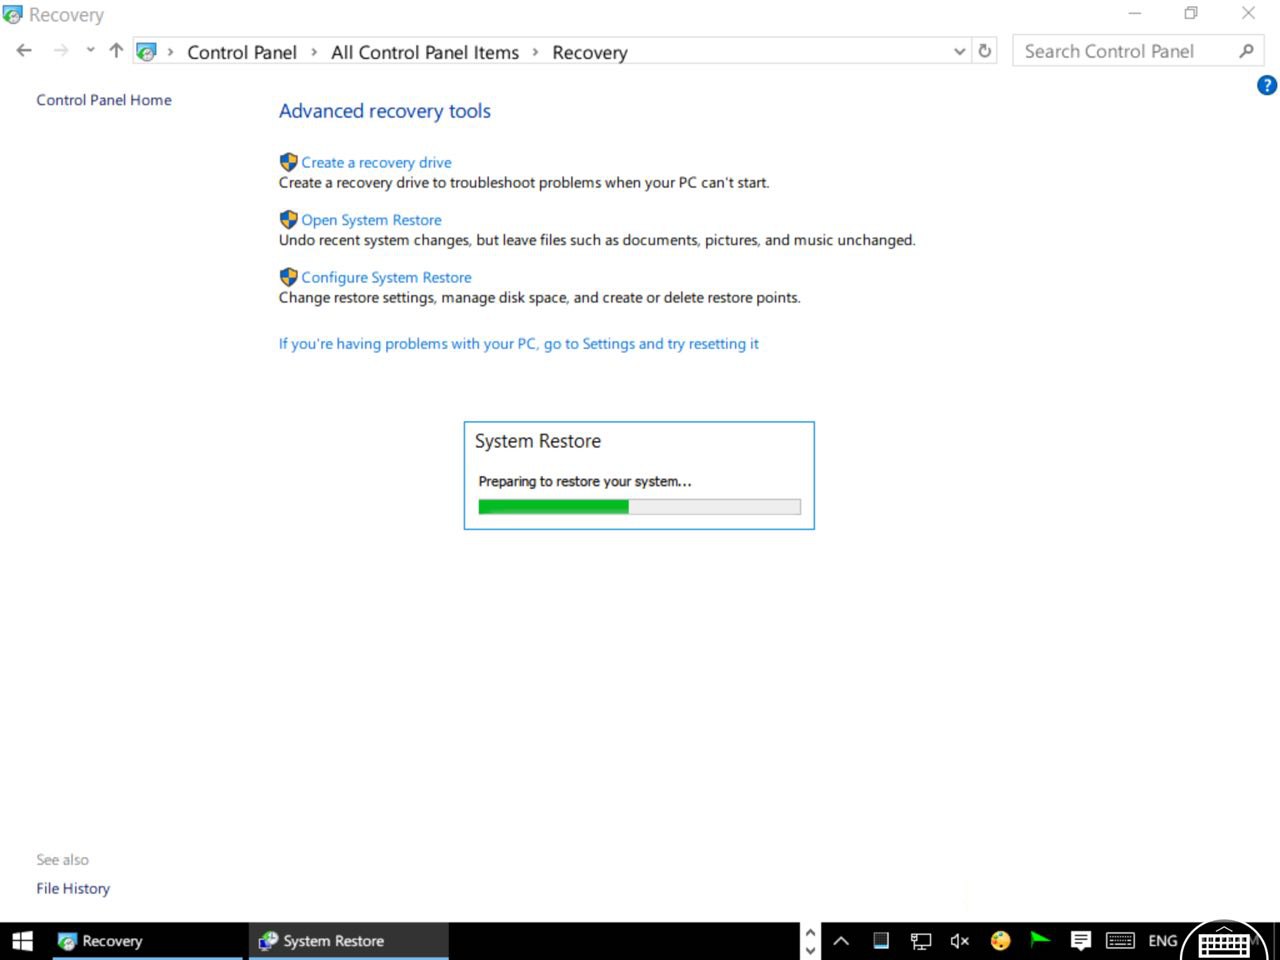Click the back navigation arrow
Image resolution: width=1280 pixels, height=960 pixels.
(24, 51)
